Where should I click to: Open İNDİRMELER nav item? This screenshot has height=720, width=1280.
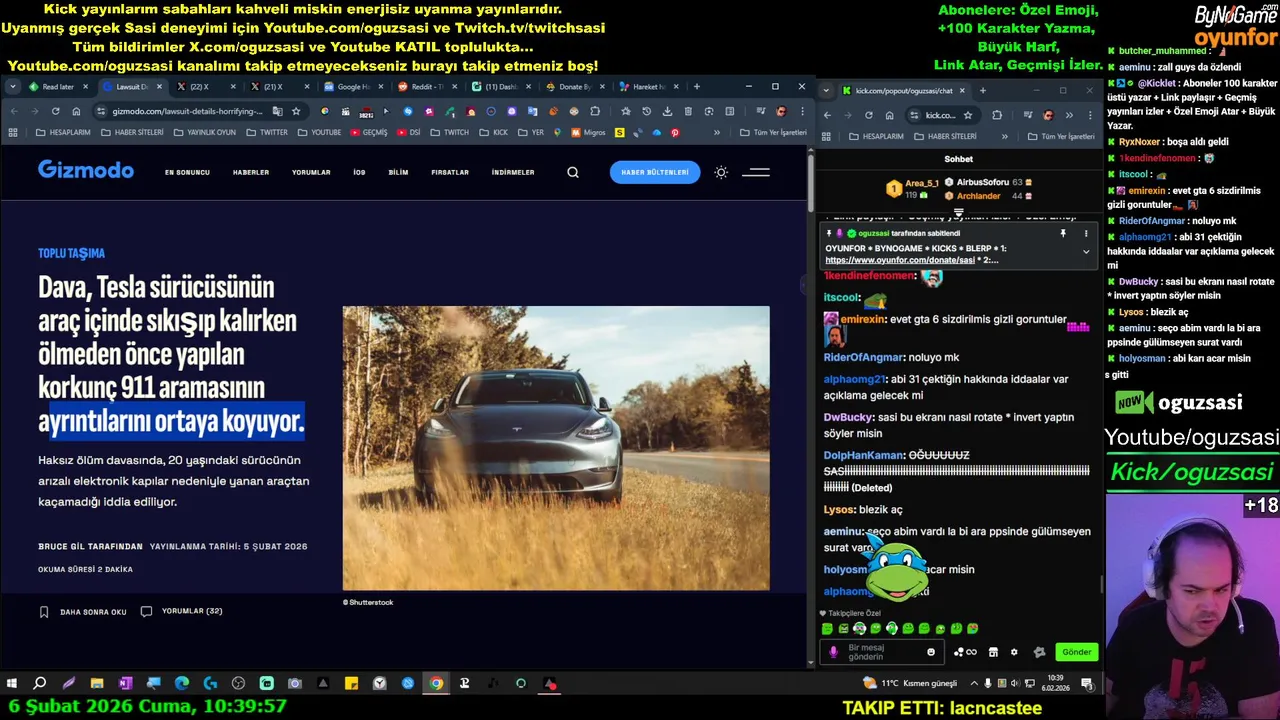pos(513,172)
